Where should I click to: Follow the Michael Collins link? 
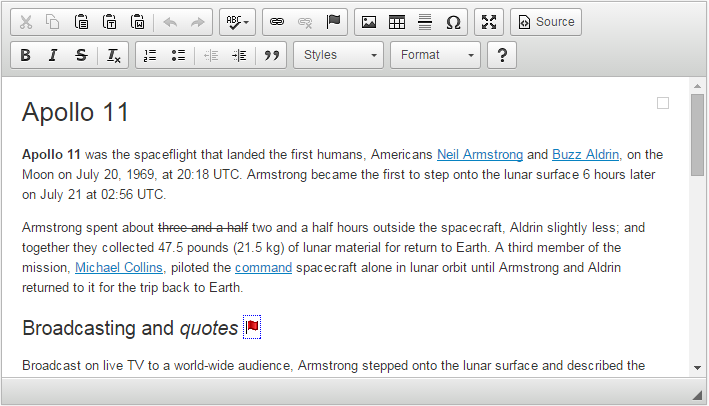[x=118, y=268]
